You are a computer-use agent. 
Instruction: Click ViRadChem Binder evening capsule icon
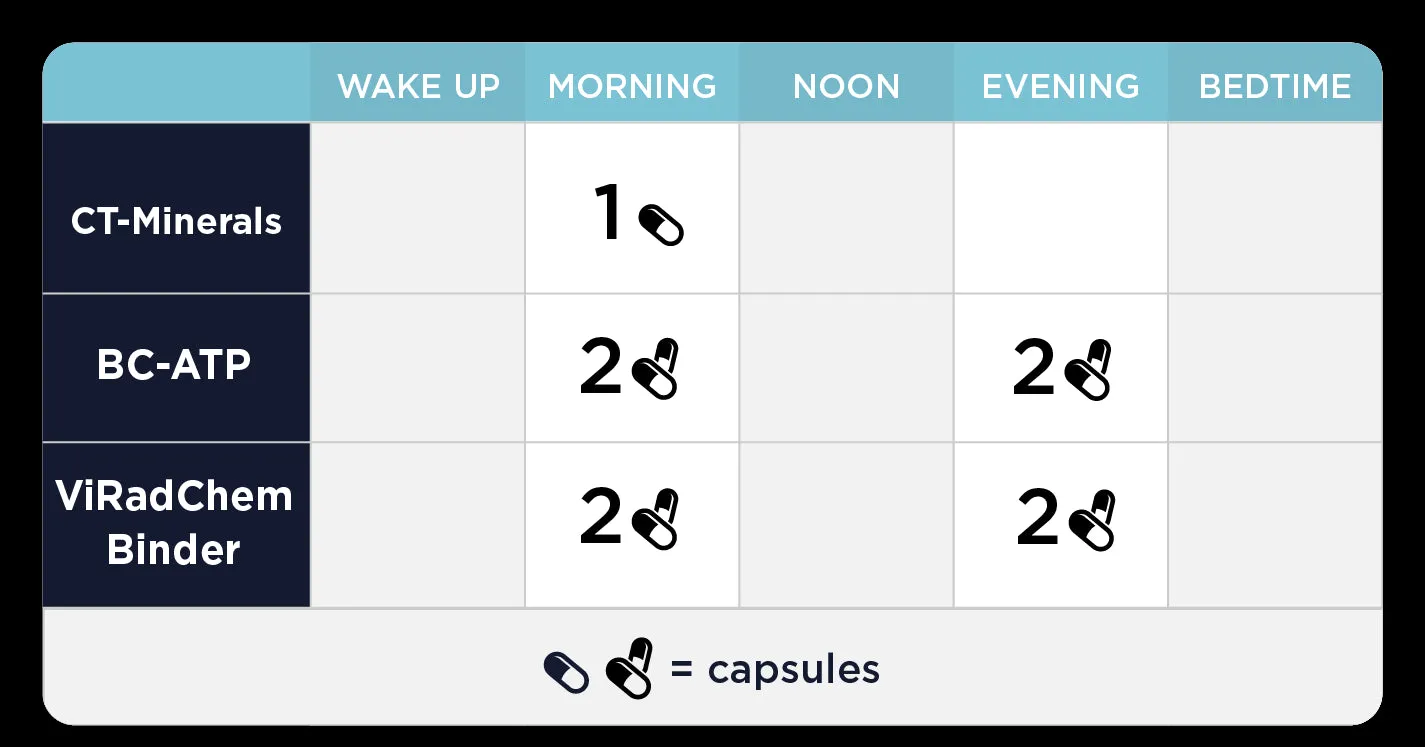click(1092, 518)
